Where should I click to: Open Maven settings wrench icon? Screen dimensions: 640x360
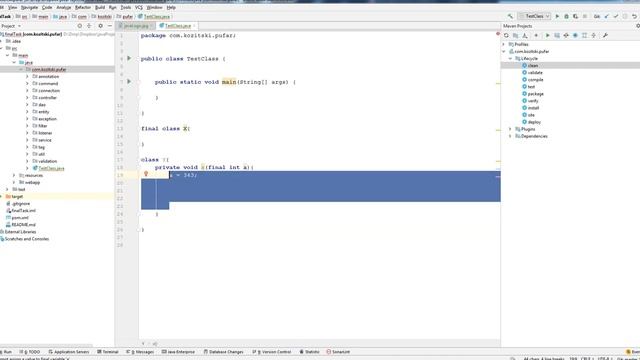[605, 36]
